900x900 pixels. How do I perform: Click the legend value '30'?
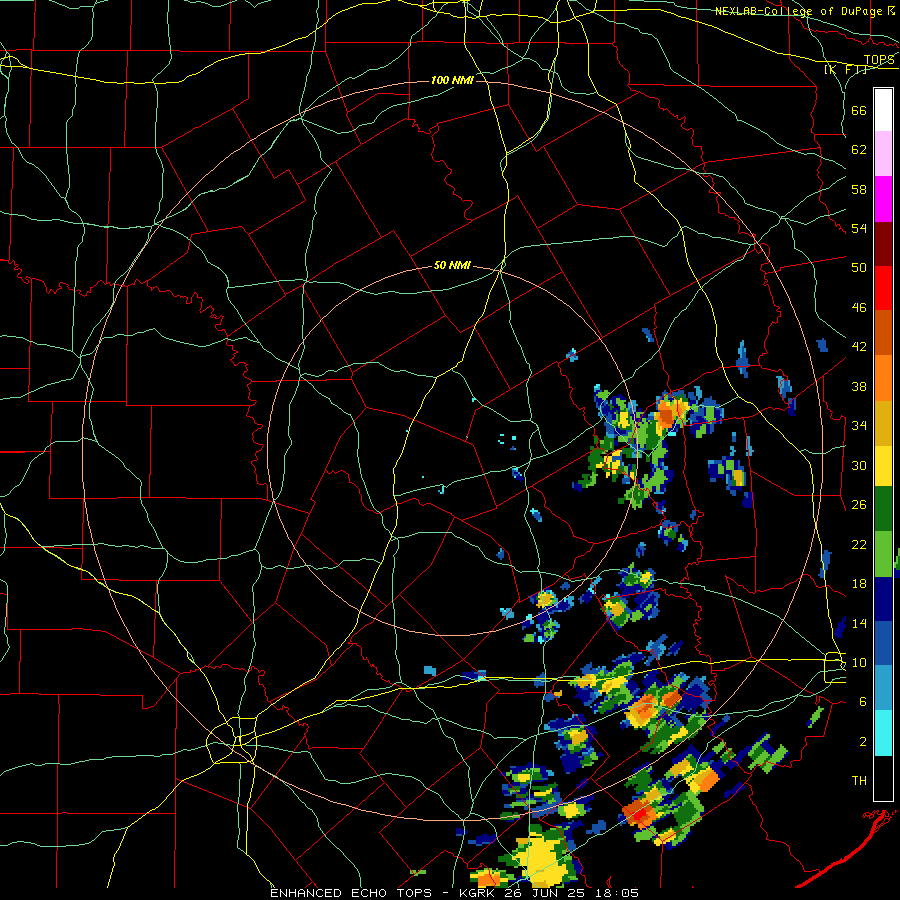(x=859, y=465)
